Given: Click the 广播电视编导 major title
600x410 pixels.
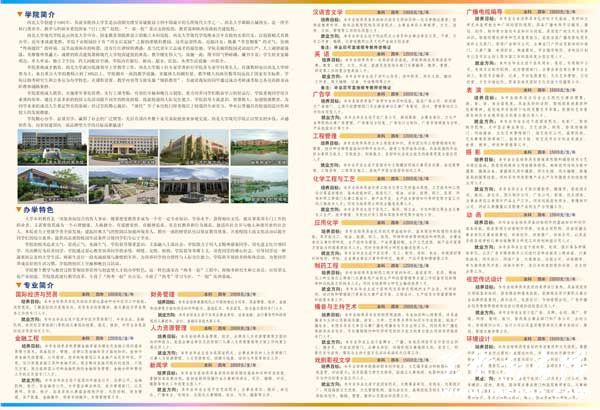Looking at the screenshot, I should (x=485, y=9).
